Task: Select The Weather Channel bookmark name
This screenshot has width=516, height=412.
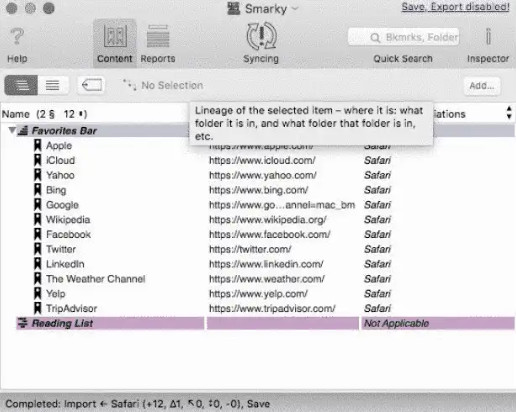Action: (x=96, y=279)
